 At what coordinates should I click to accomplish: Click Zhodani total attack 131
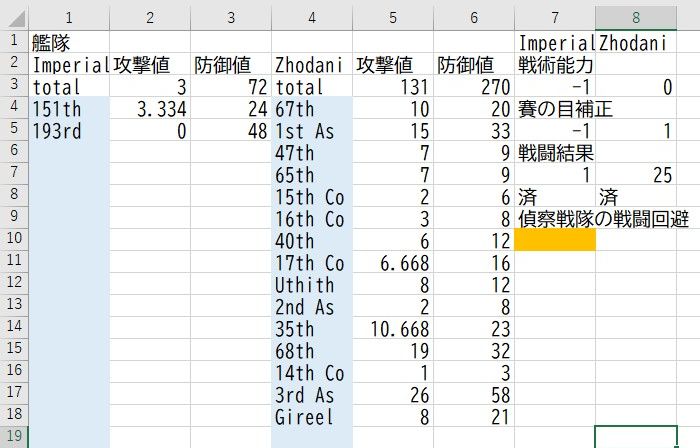393,87
